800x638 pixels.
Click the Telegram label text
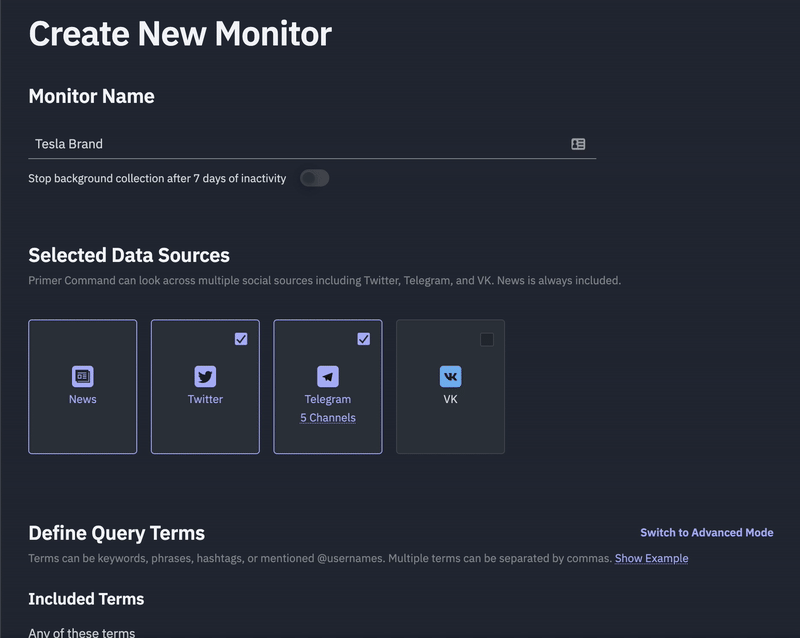click(328, 399)
